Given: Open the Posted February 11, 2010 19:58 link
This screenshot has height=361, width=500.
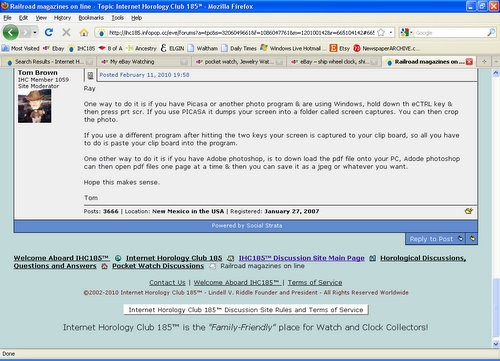Looking at the screenshot, I should click(144, 75).
